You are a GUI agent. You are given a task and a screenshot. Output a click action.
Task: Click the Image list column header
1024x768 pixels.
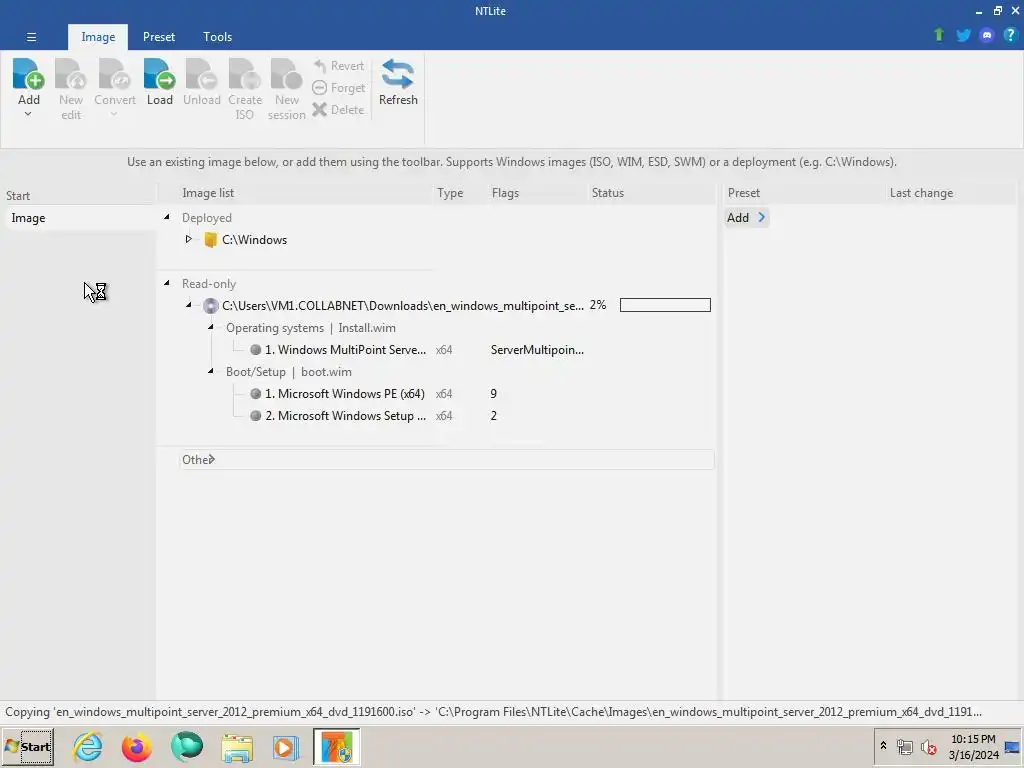208,193
